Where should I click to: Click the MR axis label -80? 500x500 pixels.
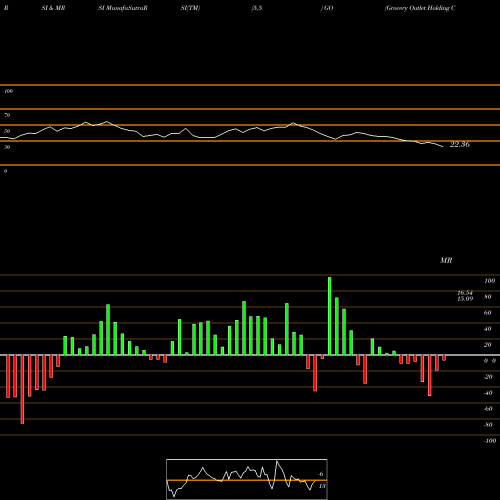pos(488,425)
